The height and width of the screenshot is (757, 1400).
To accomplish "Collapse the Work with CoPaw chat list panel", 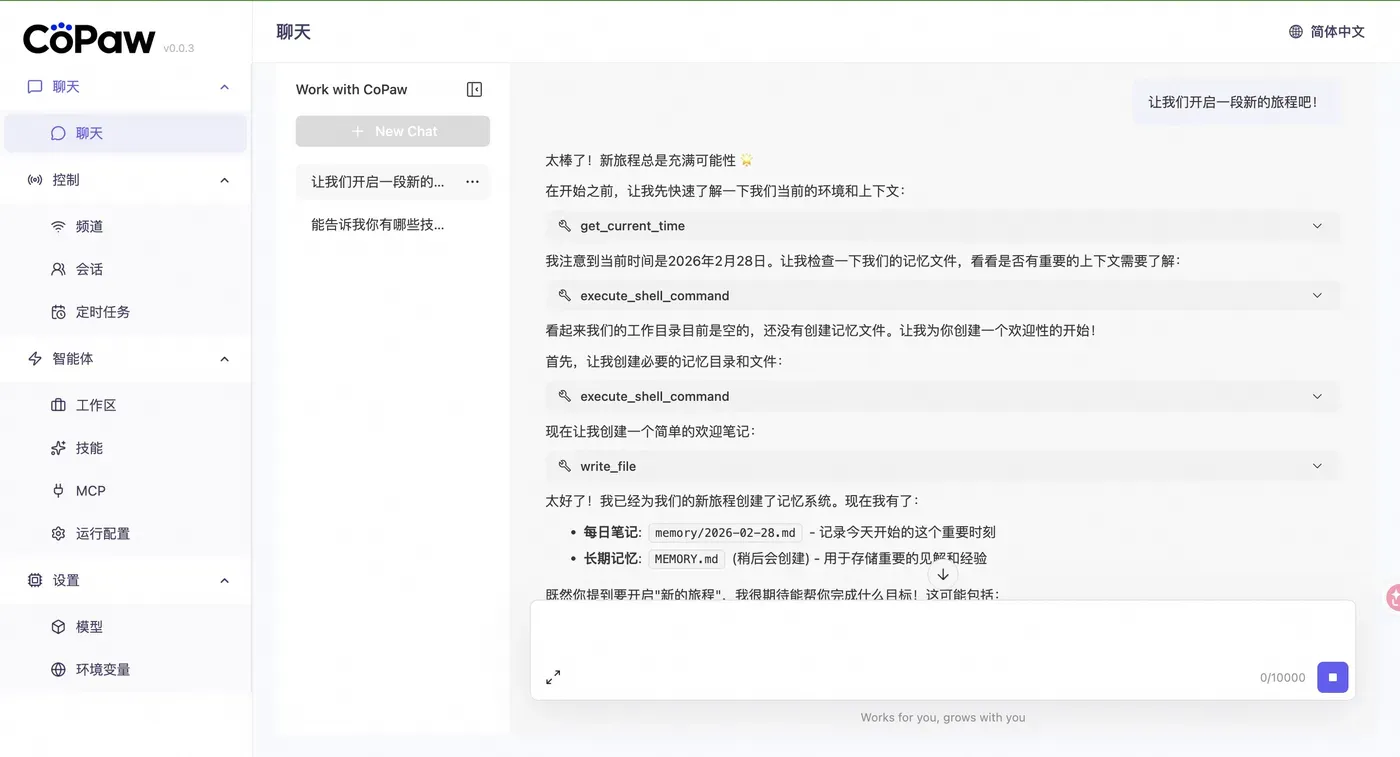I will click(474, 89).
